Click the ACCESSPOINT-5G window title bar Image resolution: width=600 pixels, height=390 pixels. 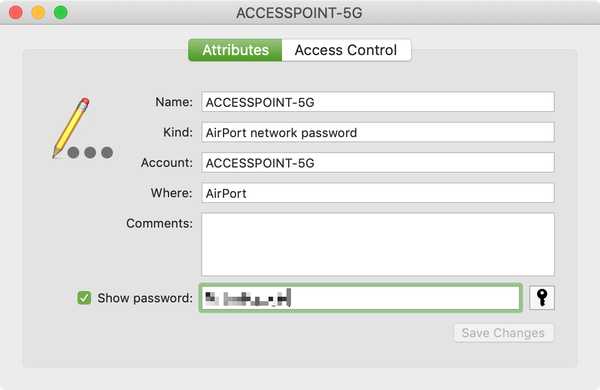pyautogui.click(x=299, y=13)
